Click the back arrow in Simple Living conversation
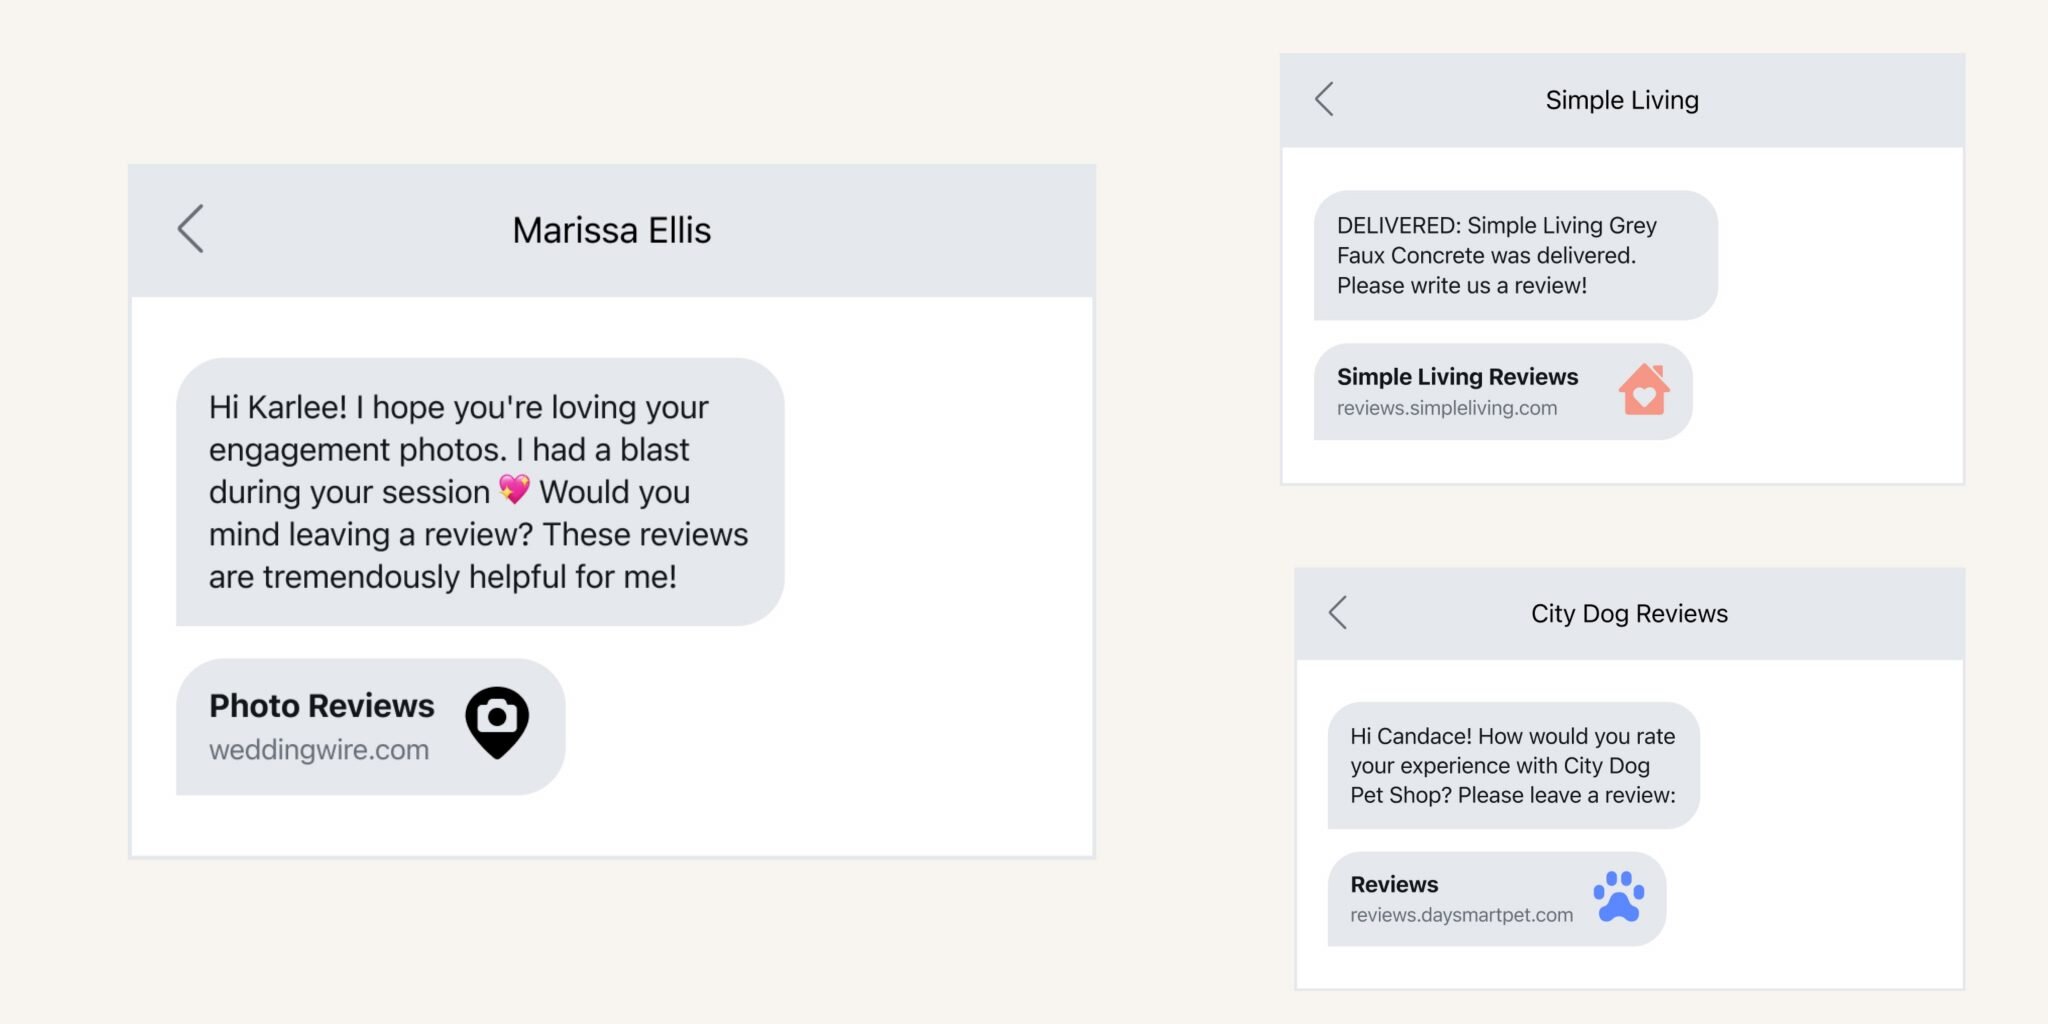 point(1325,100)
